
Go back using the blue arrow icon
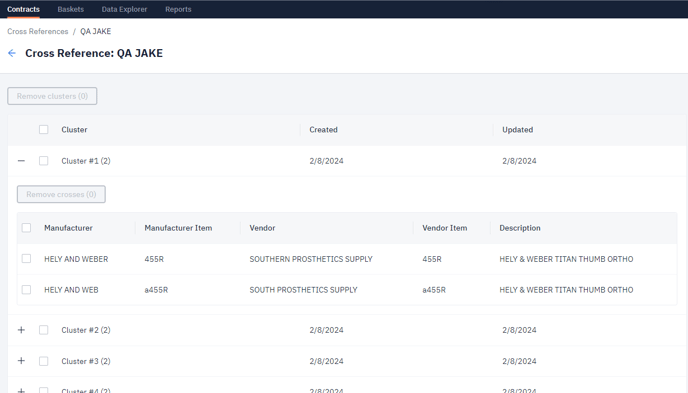coord(12,53)
